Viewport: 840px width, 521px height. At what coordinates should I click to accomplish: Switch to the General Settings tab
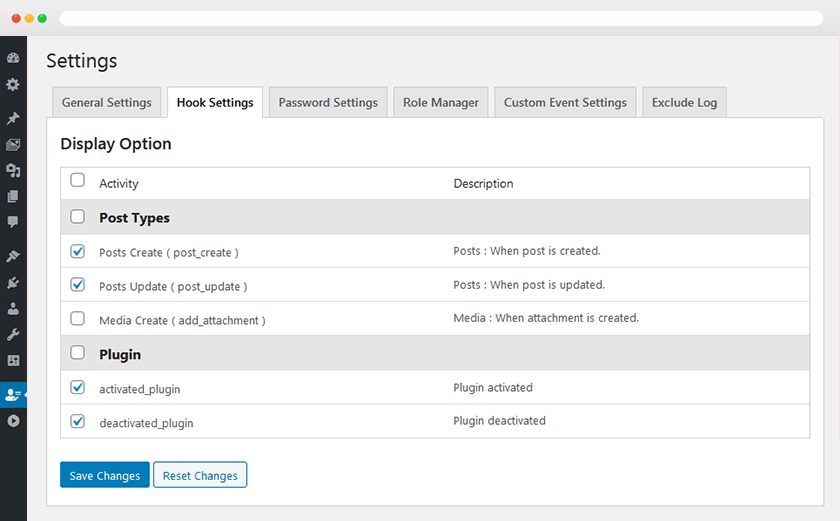click(x=107, y=102)
